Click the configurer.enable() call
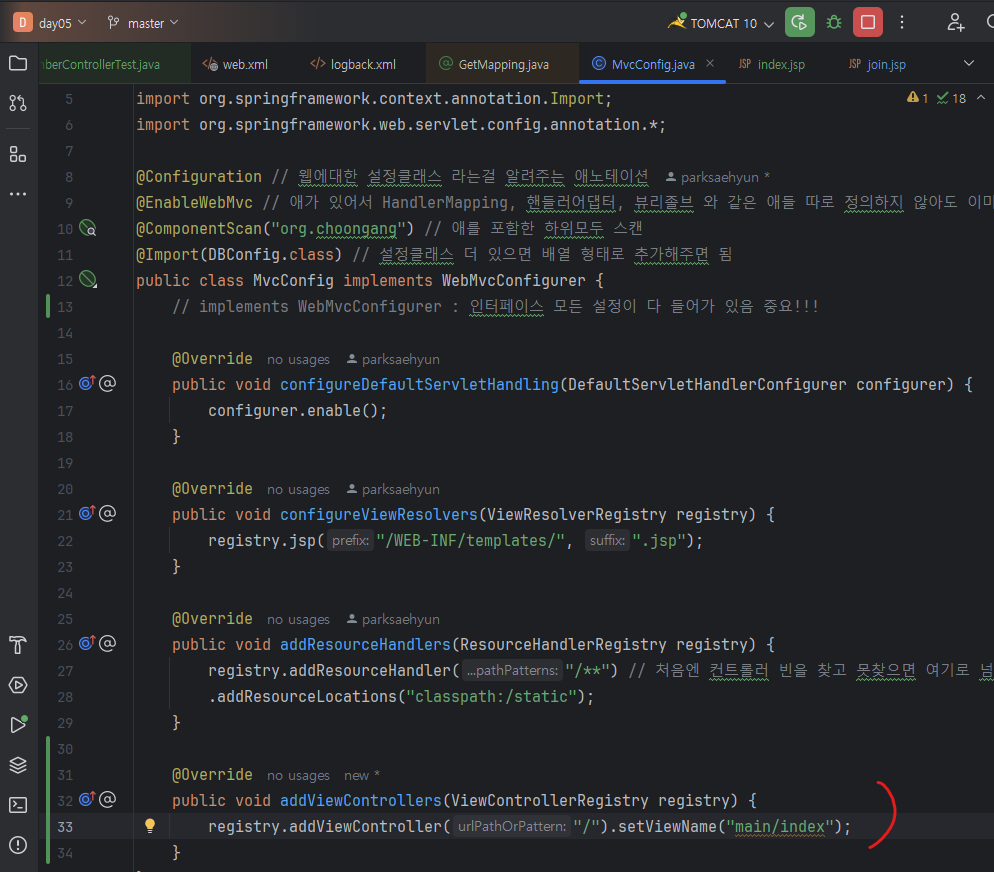994x872 pixels. tap(297, 411)
